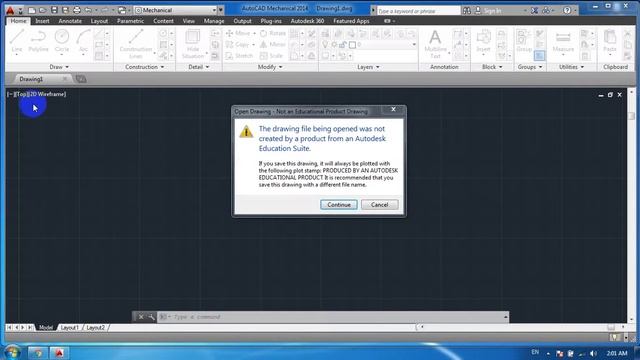Click the Save icon in quick access toolbar
The image size is (640, 360).
54,10
